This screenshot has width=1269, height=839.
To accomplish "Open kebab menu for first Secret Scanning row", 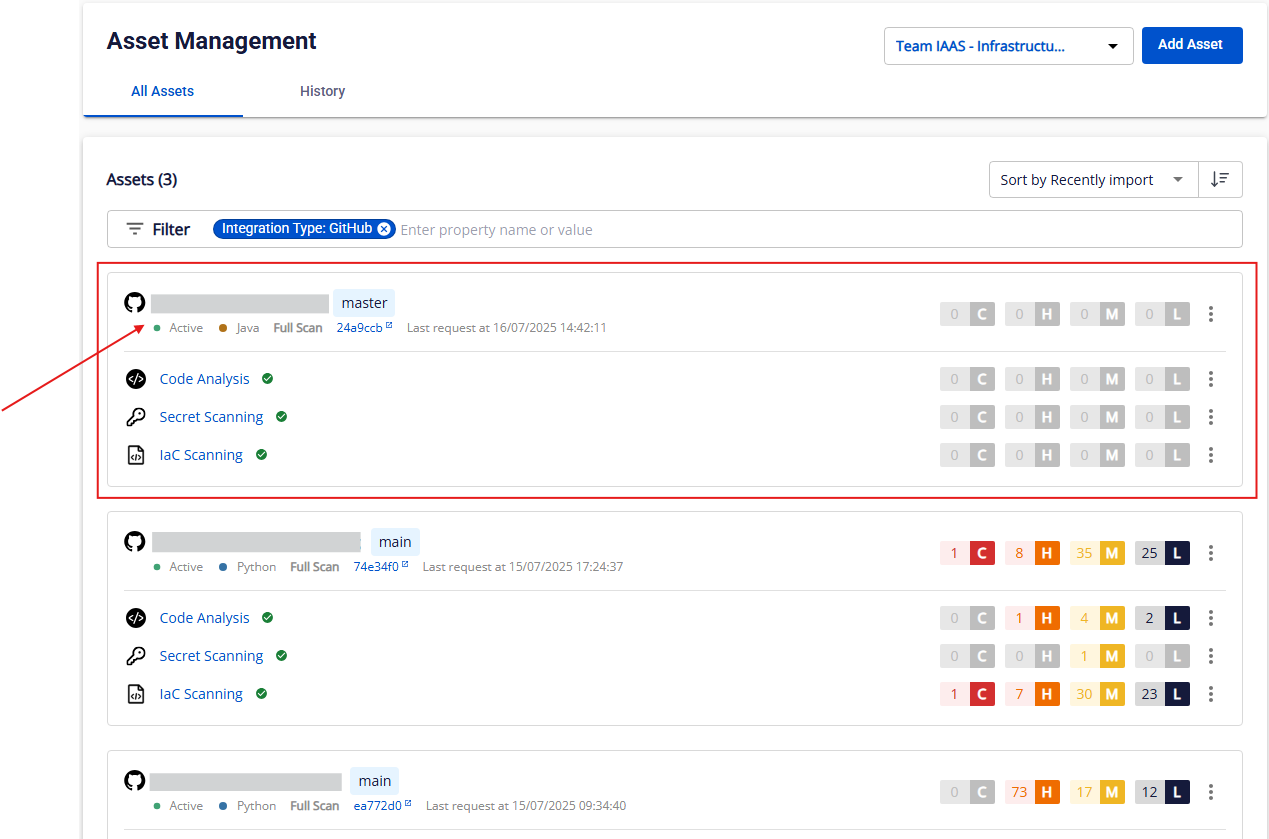I will [x=1211, y=417].
